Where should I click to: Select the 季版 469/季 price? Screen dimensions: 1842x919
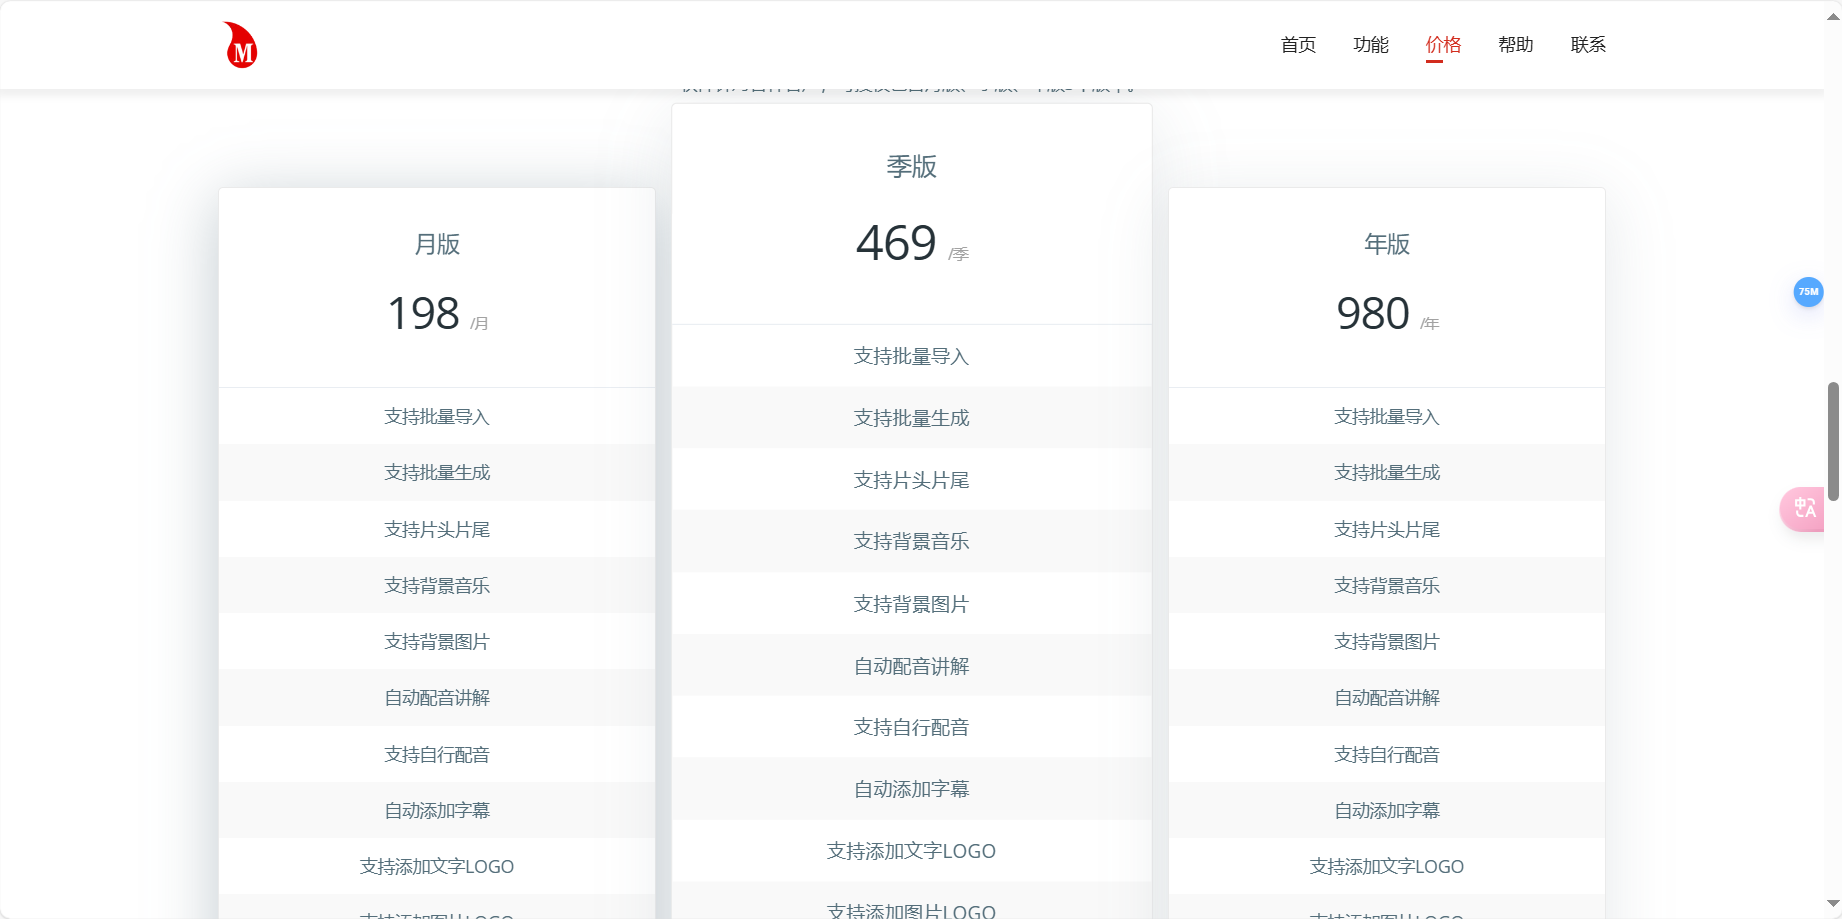[x=910, y=242]
